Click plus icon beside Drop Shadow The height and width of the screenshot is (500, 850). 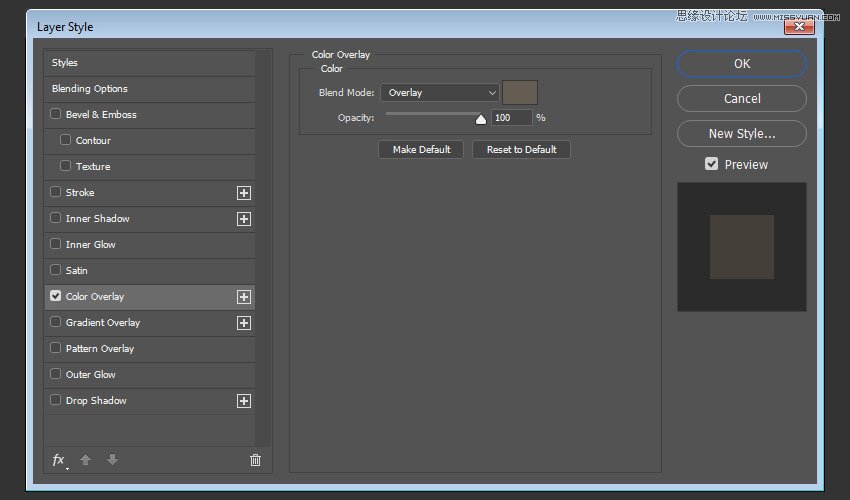pyautogui.click(x=243, y=401)
